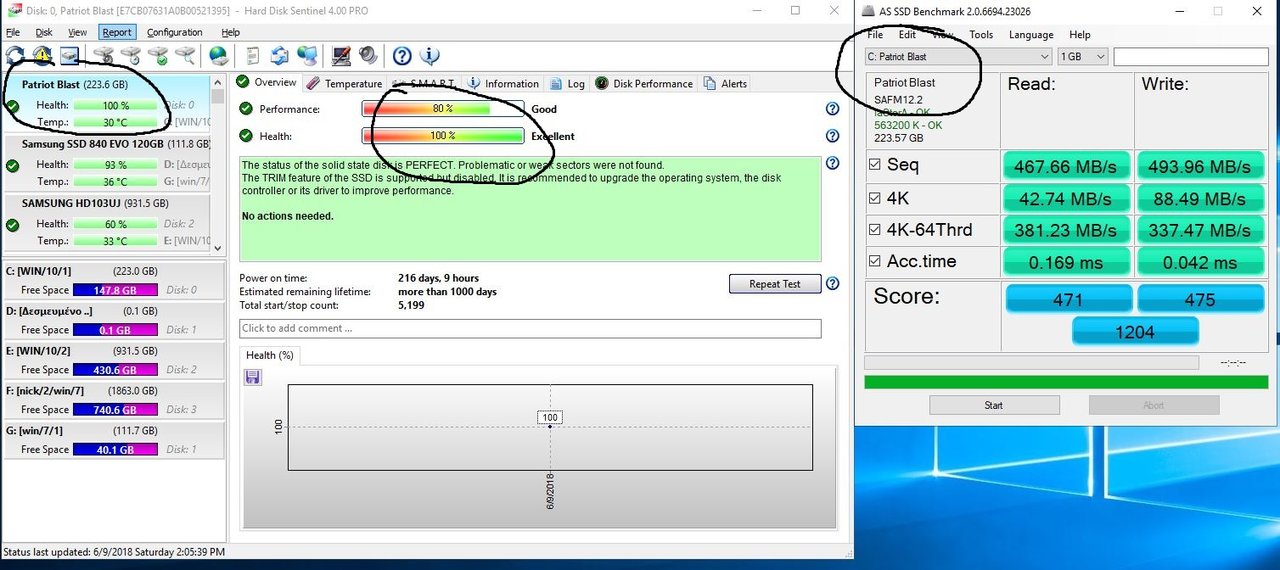
Task: Open the 1 GB test size dropdown
Action: point(1083,57)
